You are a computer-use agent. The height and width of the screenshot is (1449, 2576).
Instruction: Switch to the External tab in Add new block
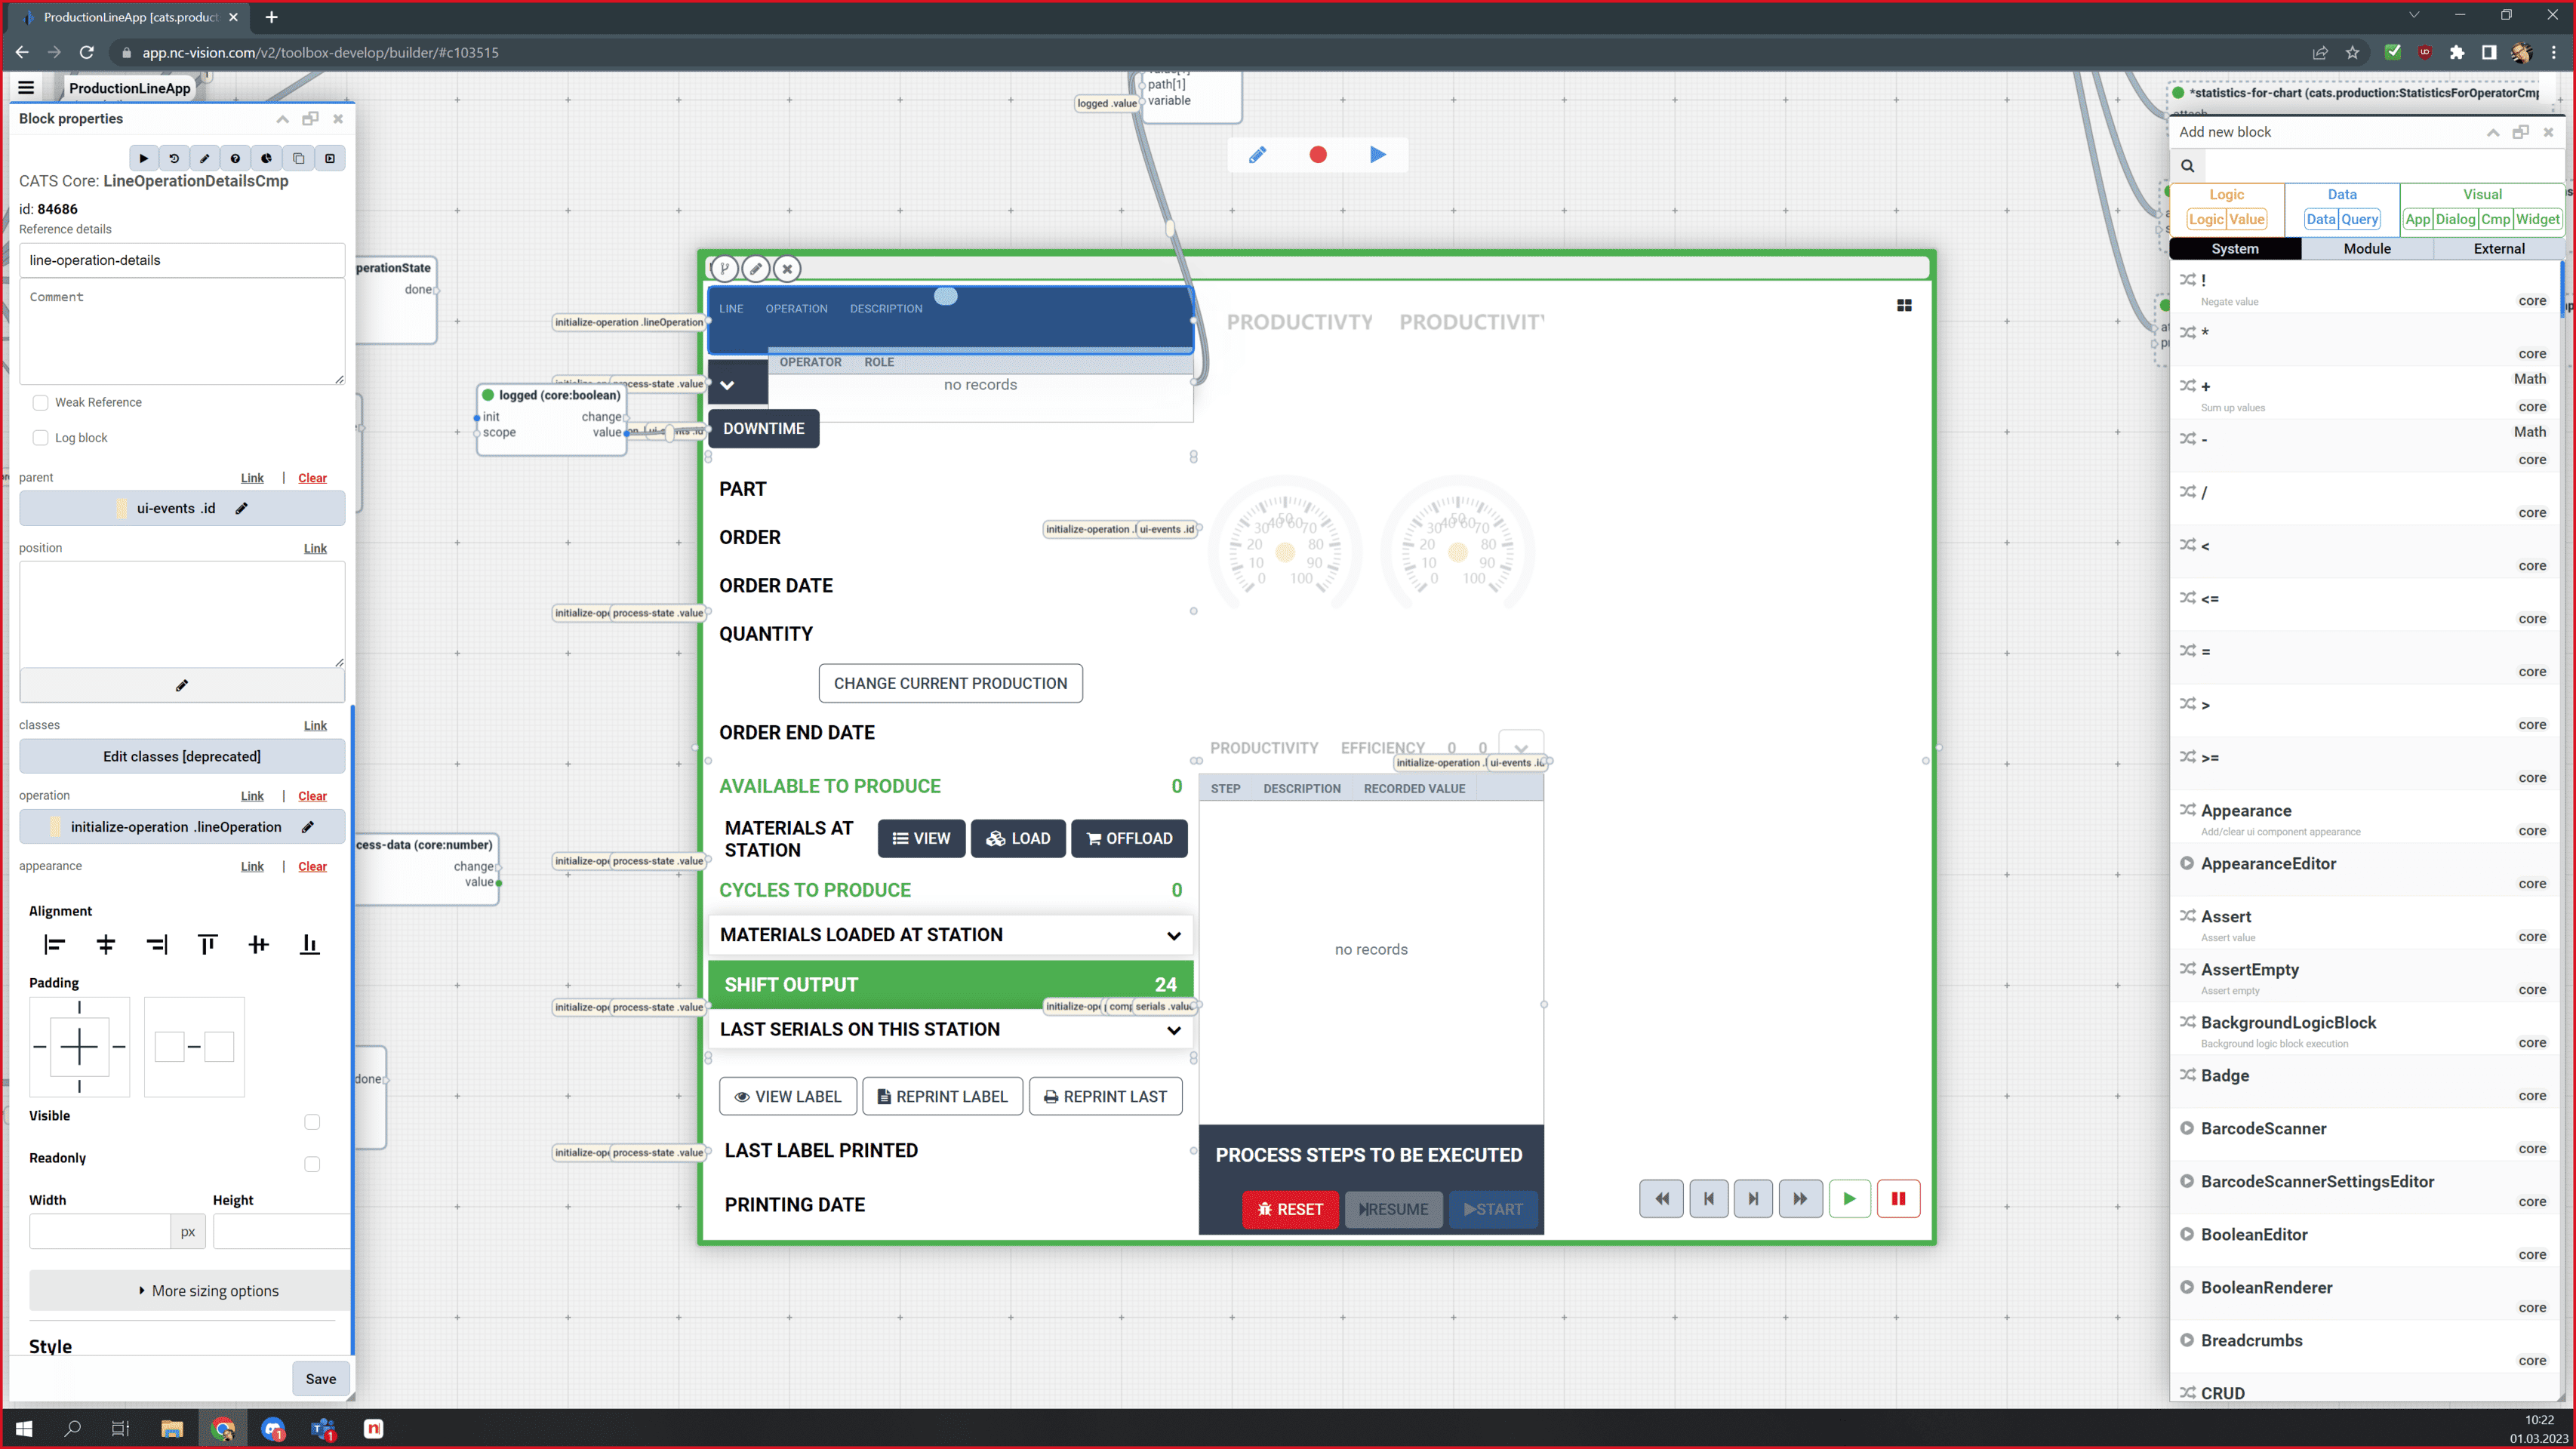point(2499,249)
